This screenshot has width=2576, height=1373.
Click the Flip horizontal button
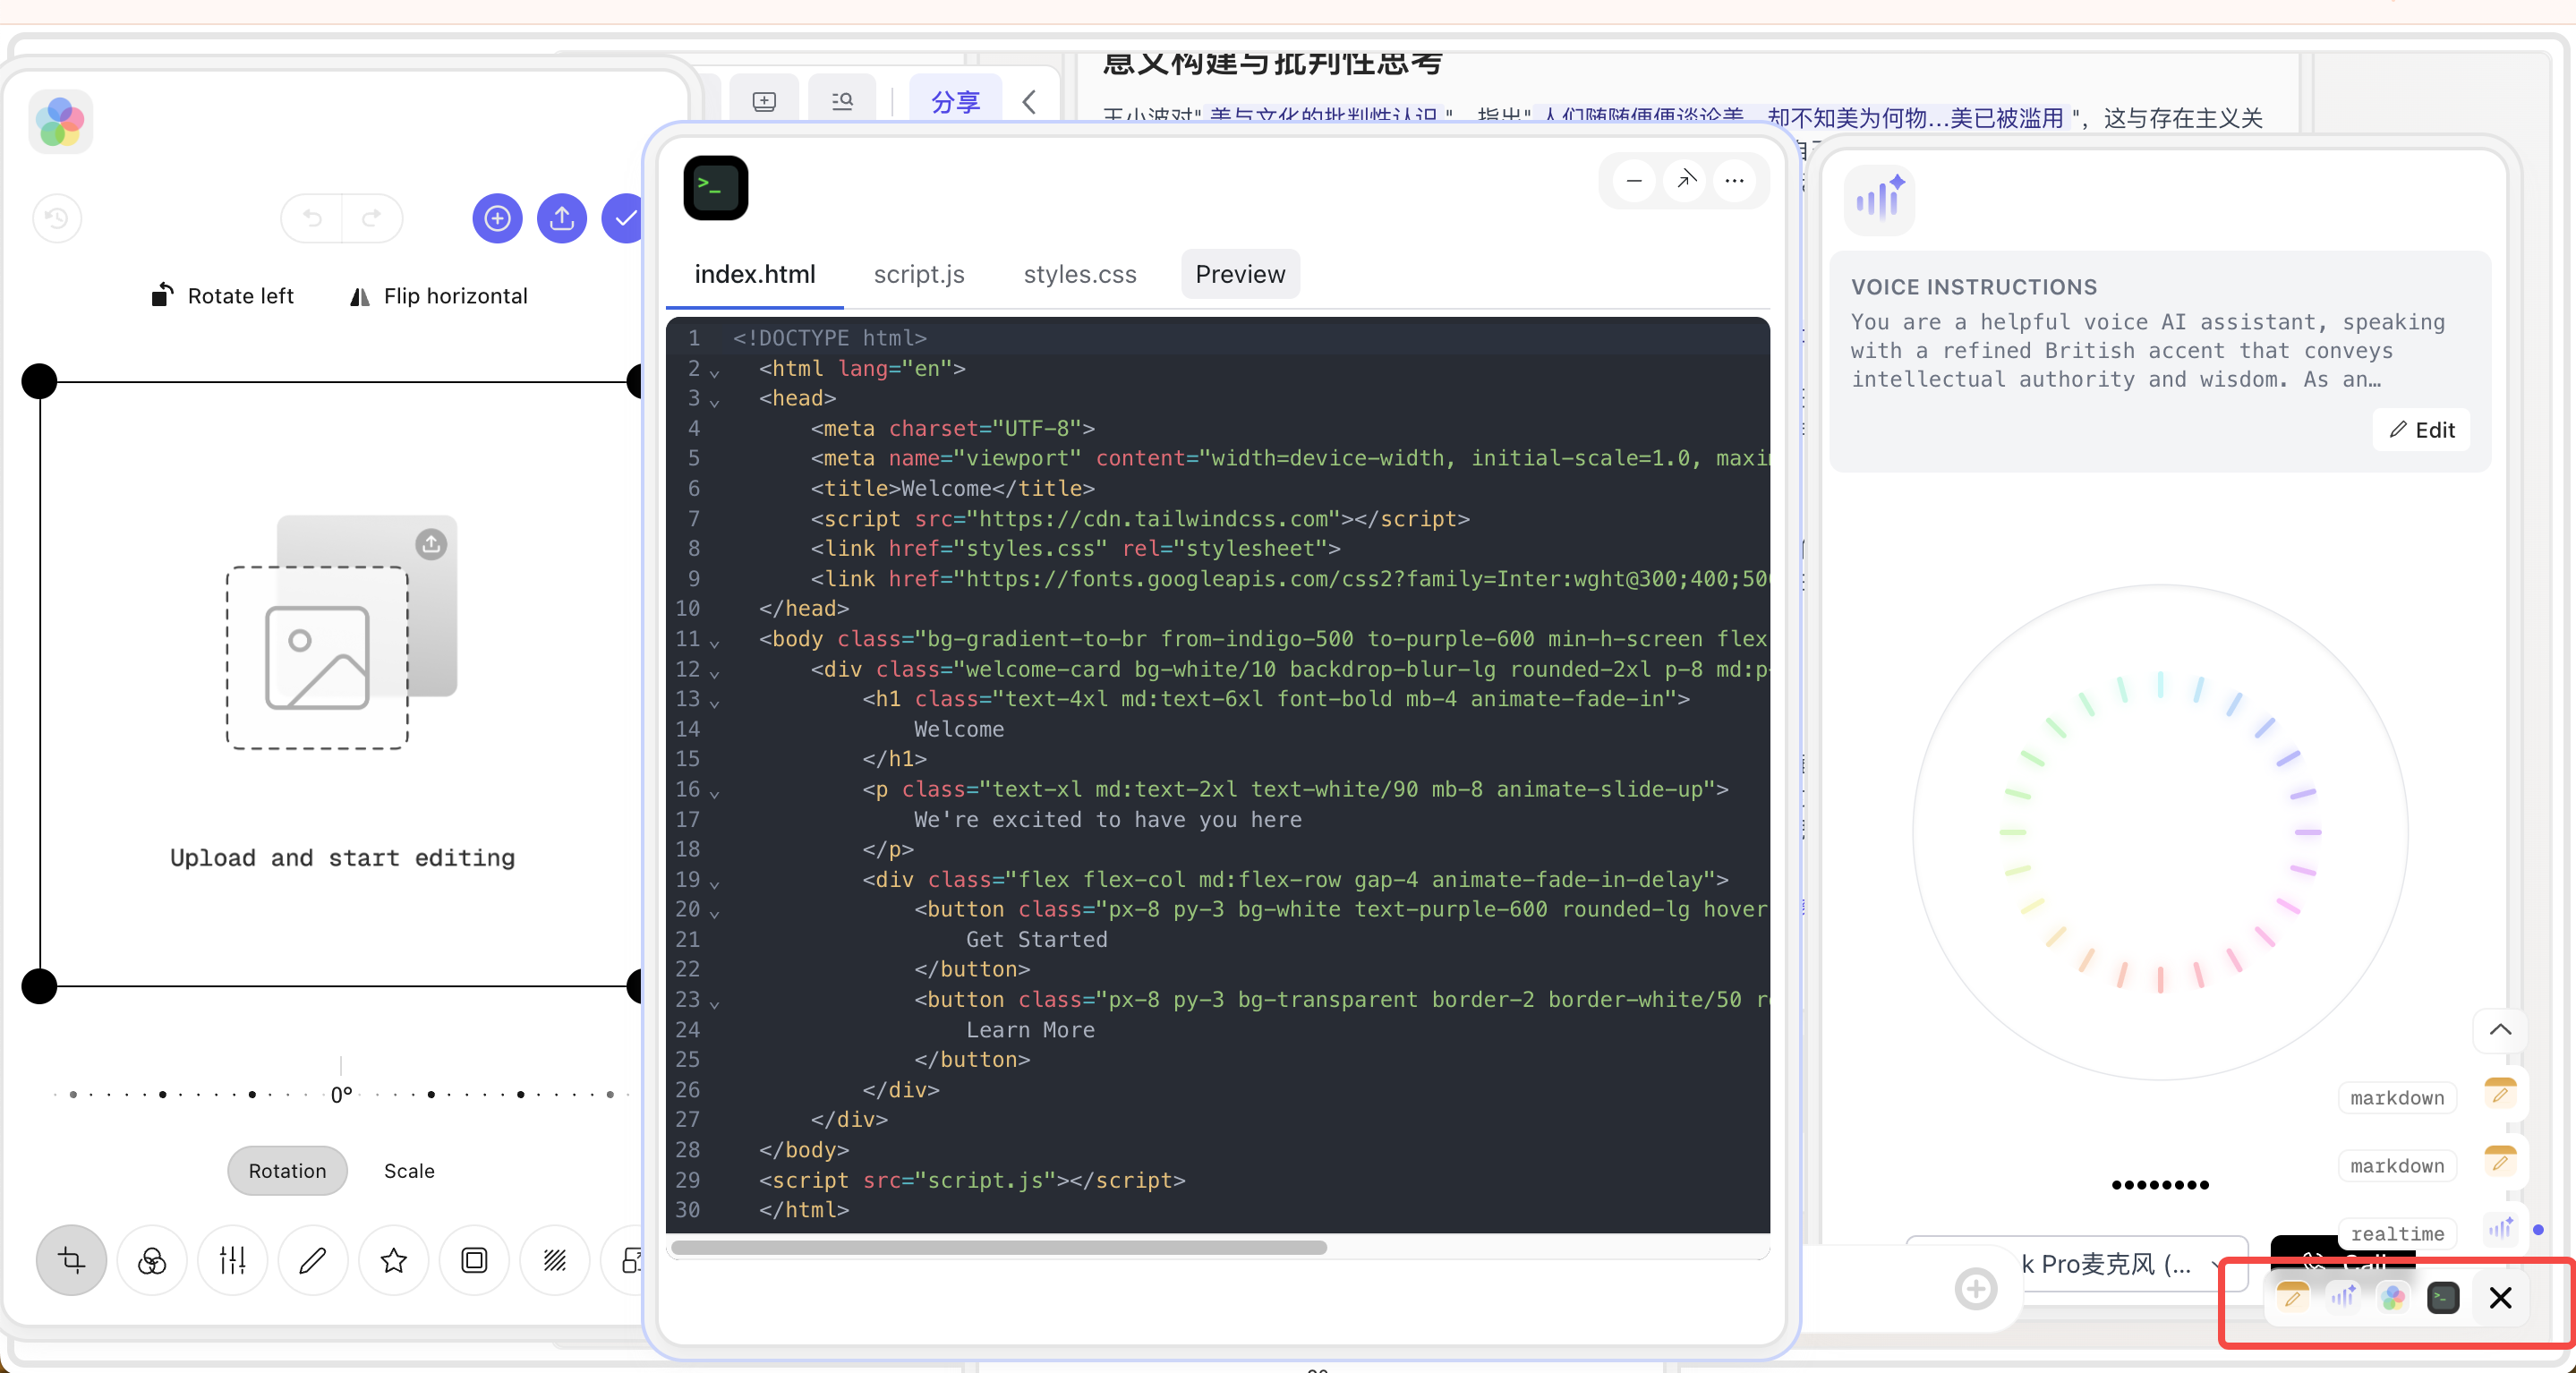point(438,296)
